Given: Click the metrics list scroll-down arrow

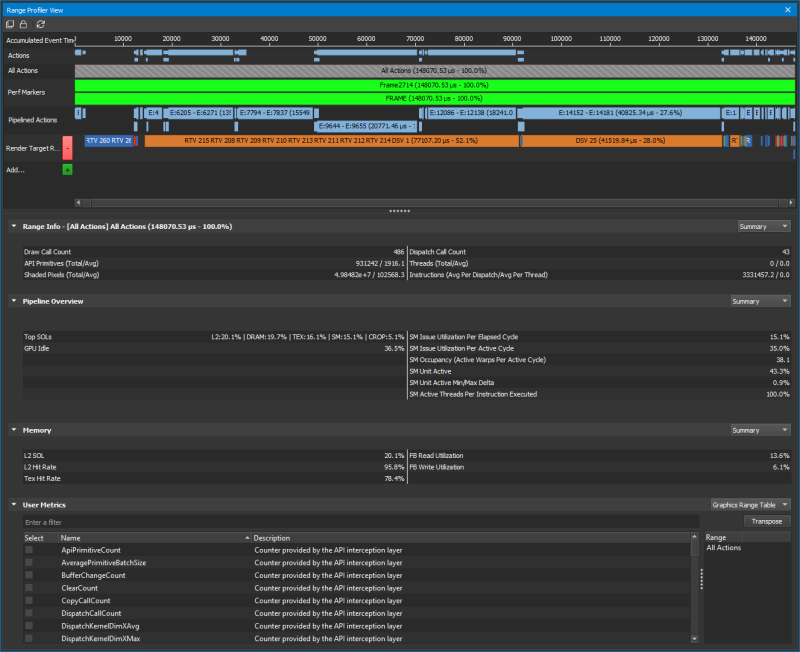Looking at the screenshot, I should coord(695,638).
